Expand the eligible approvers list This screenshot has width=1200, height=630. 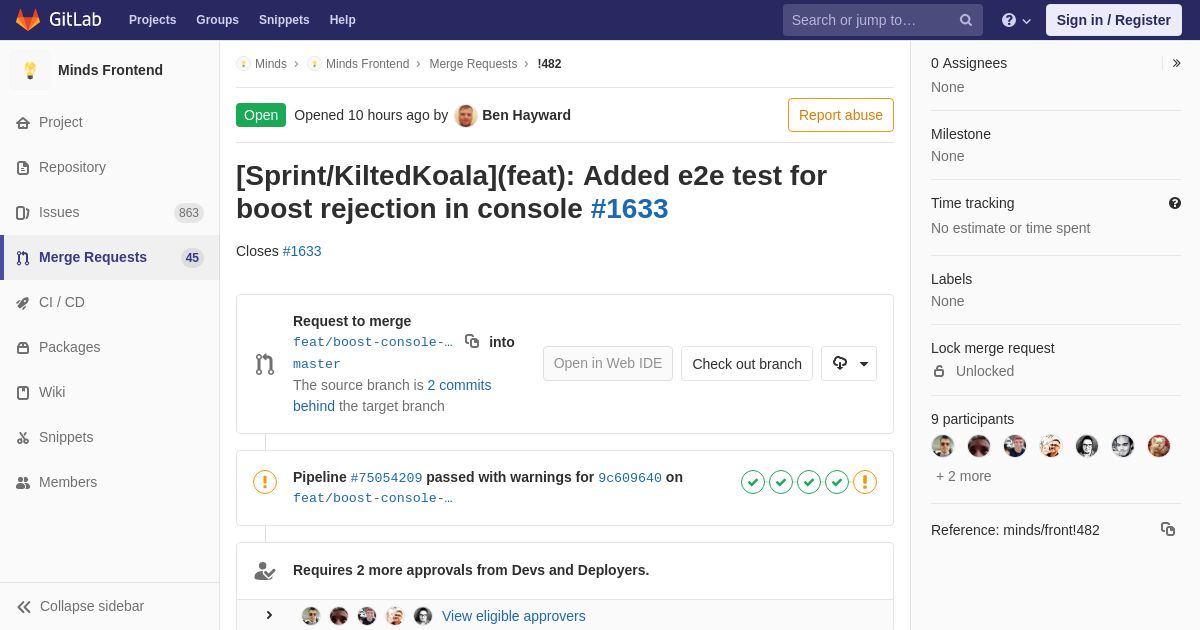click(269, 615)
